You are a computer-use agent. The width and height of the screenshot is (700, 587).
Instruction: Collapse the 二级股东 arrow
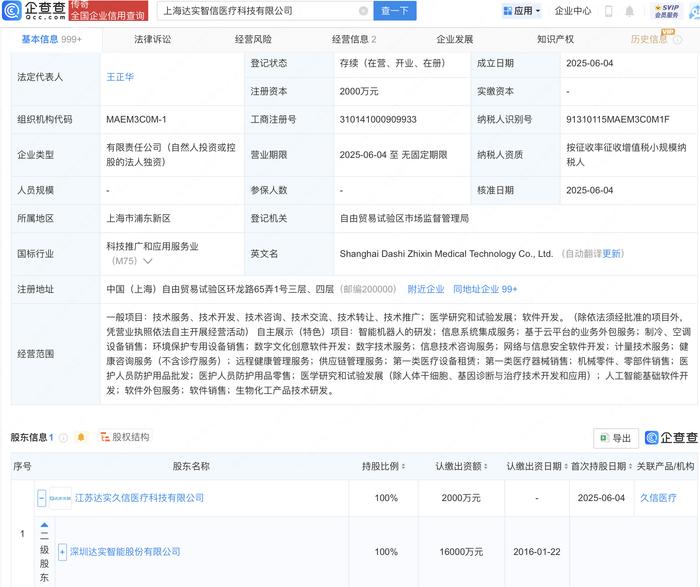coord(44,525)
